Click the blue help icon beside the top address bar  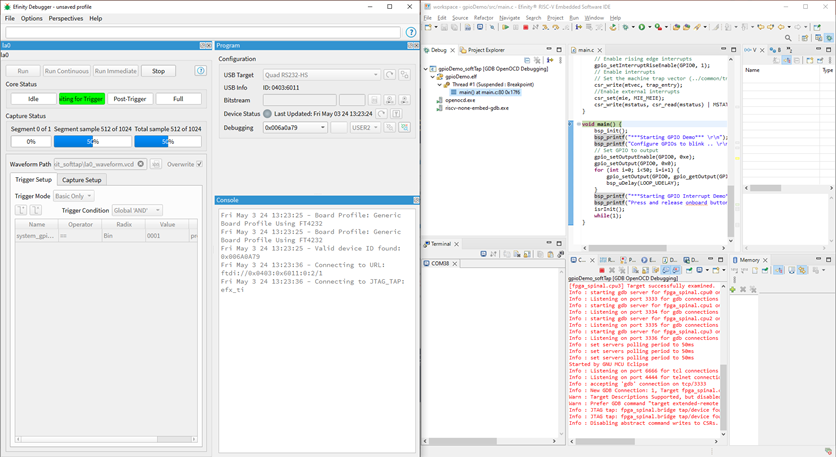click(411, 32)
